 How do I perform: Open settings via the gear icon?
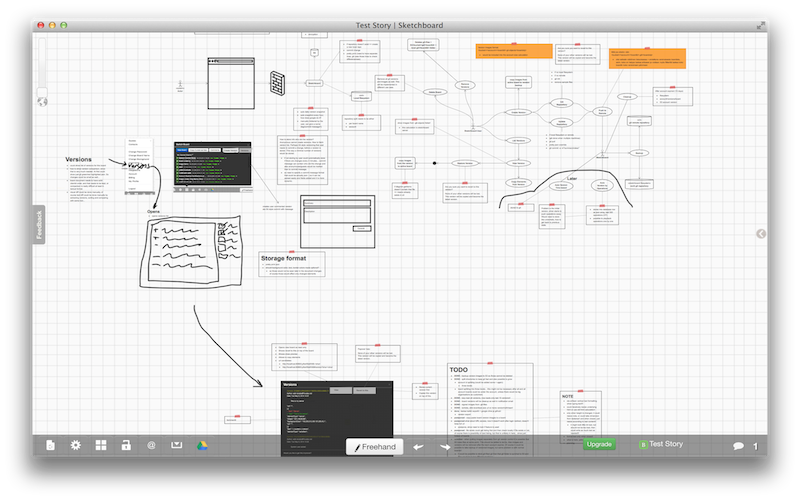pos(76,445)
